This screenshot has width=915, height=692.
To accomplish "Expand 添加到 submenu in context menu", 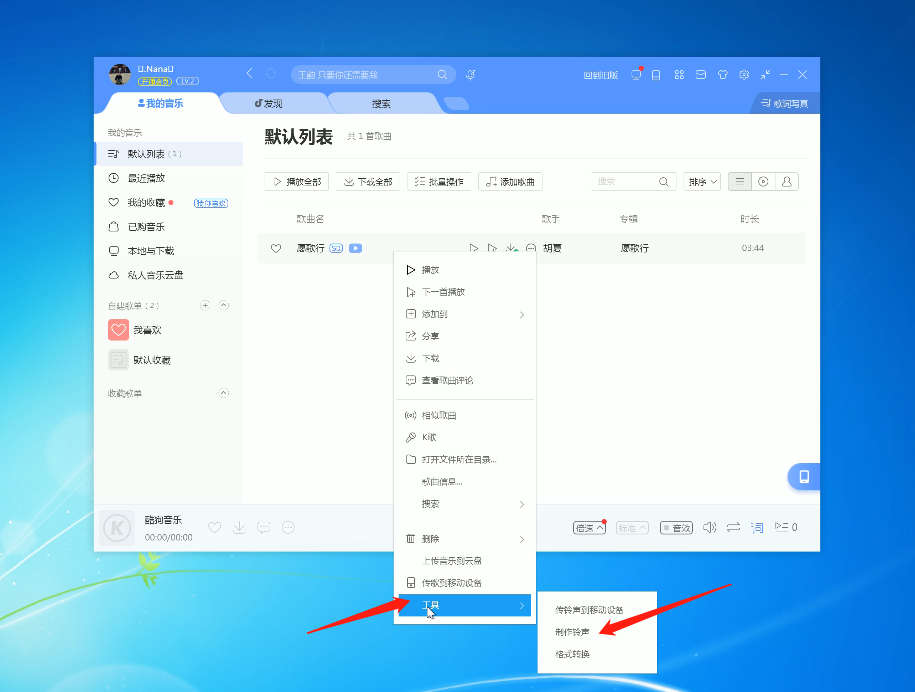I will pos(465,314).
